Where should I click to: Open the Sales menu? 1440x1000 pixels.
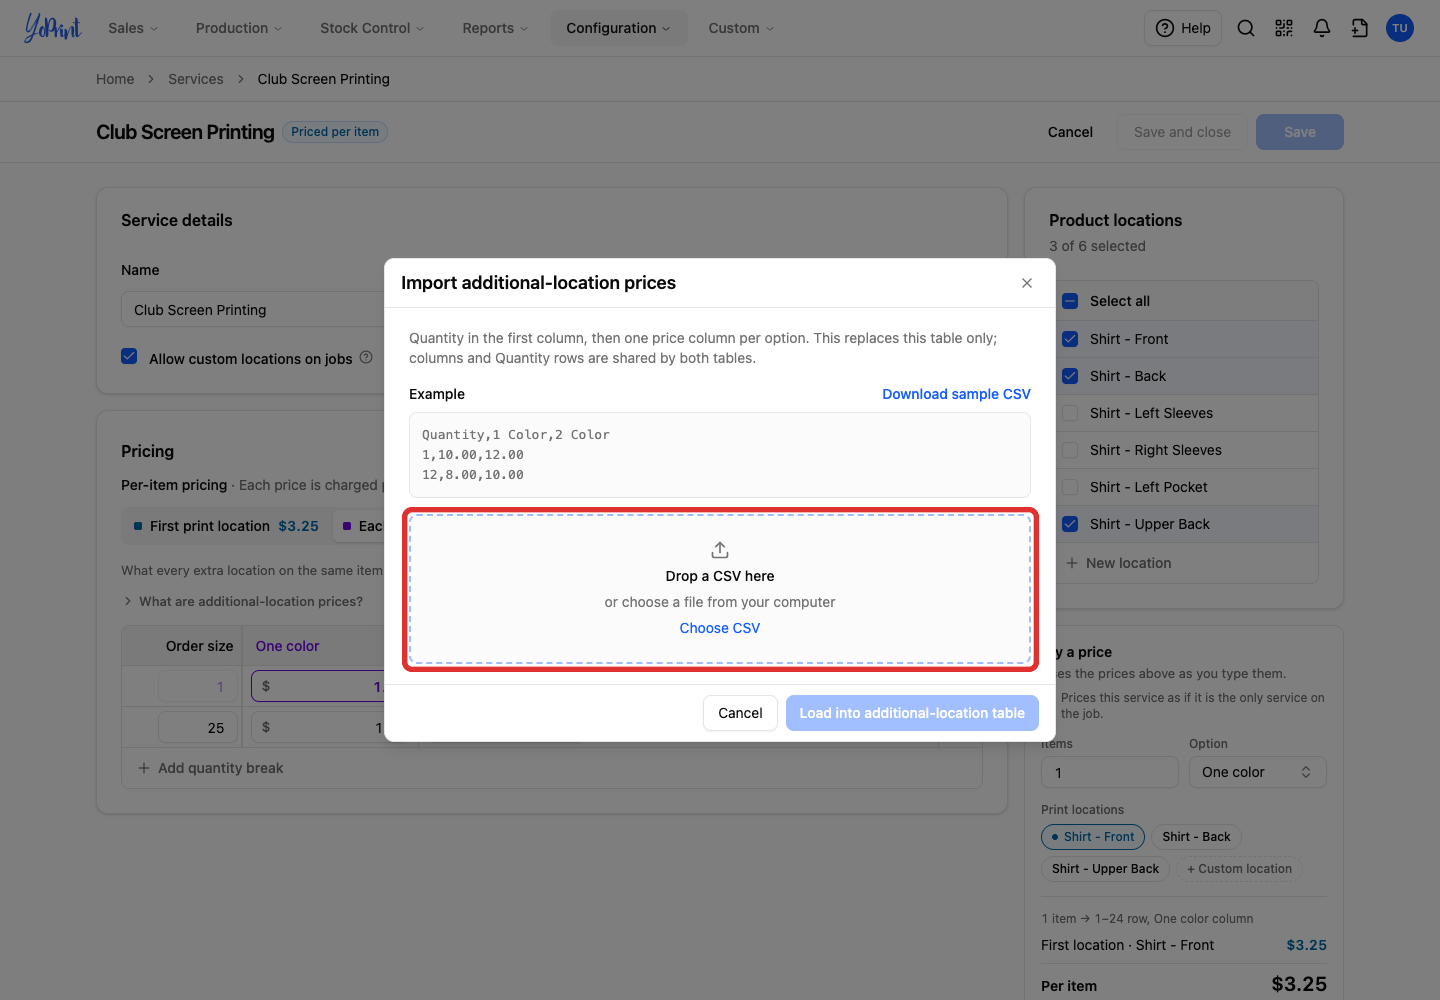tap(133, 28)
